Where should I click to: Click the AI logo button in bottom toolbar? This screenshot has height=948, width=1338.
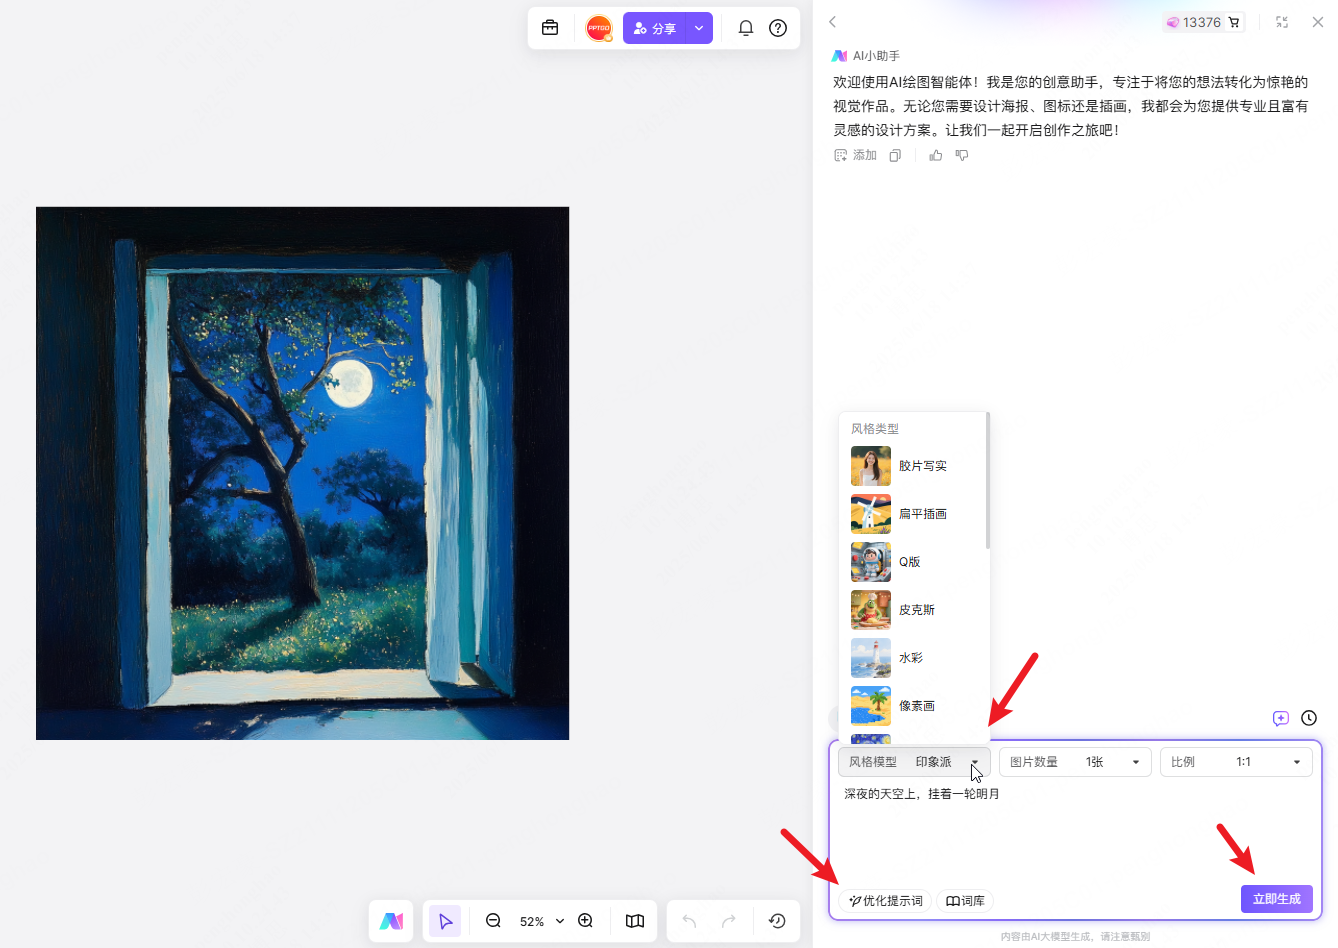(x=391, y=921)
